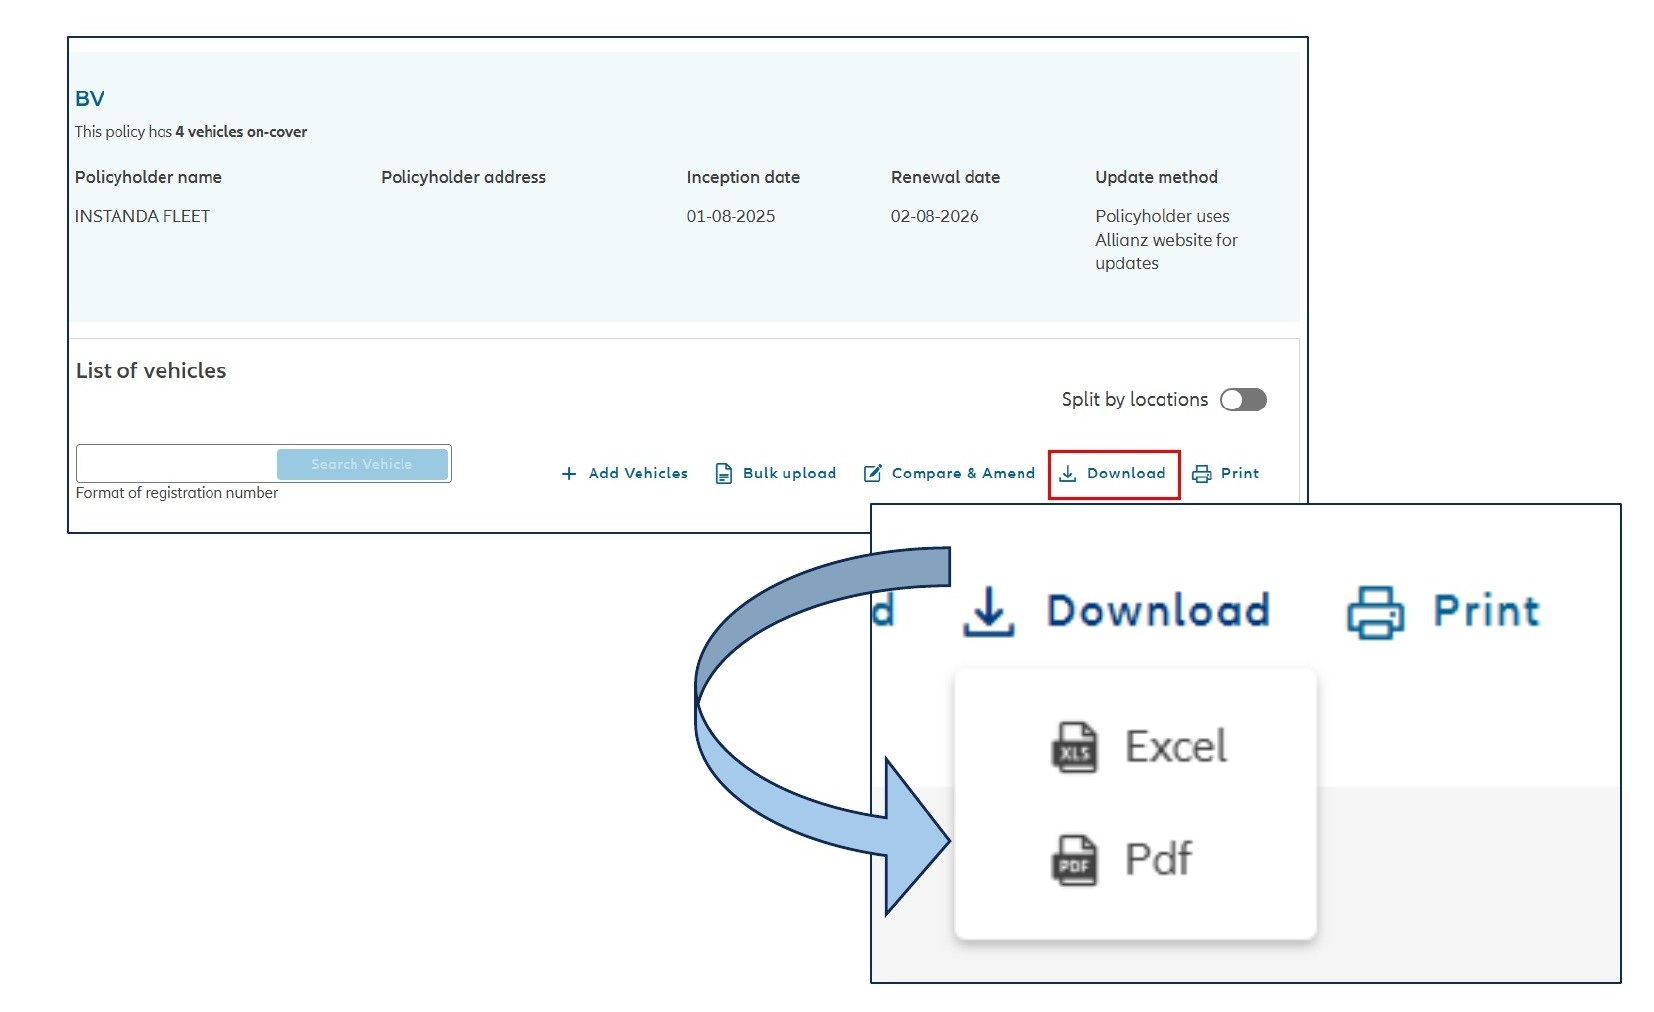
Task: Click the INSTANDA FLEET policyholder name
Action: (x=142, y=216)
